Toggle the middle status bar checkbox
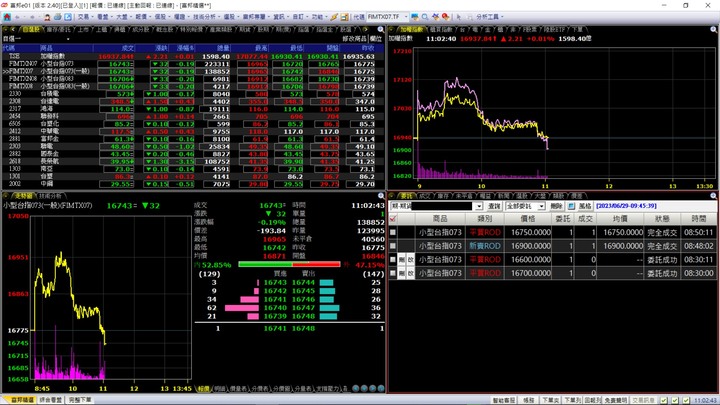The image size is (720, 405). (675, 400)
